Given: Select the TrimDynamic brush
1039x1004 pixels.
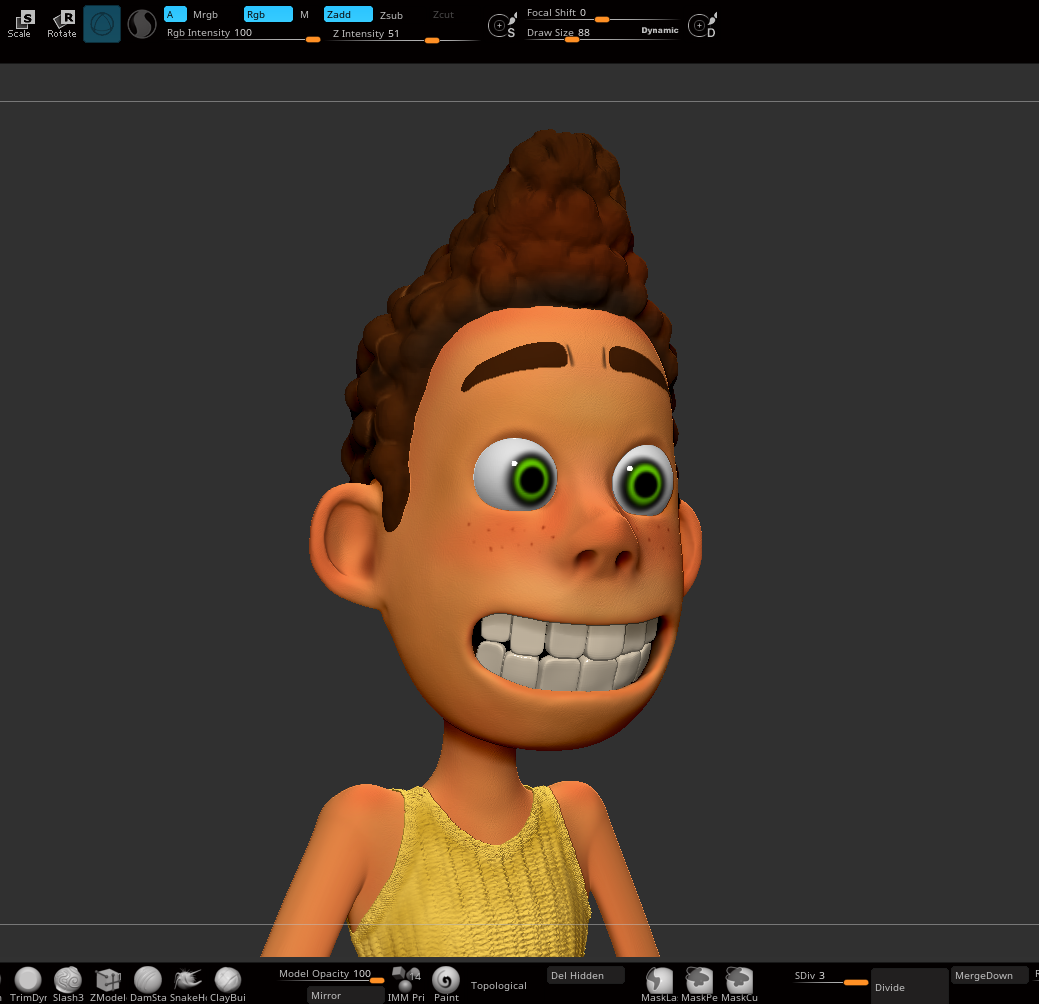Looking at the screenshot, I should click(x=28, y=983).
